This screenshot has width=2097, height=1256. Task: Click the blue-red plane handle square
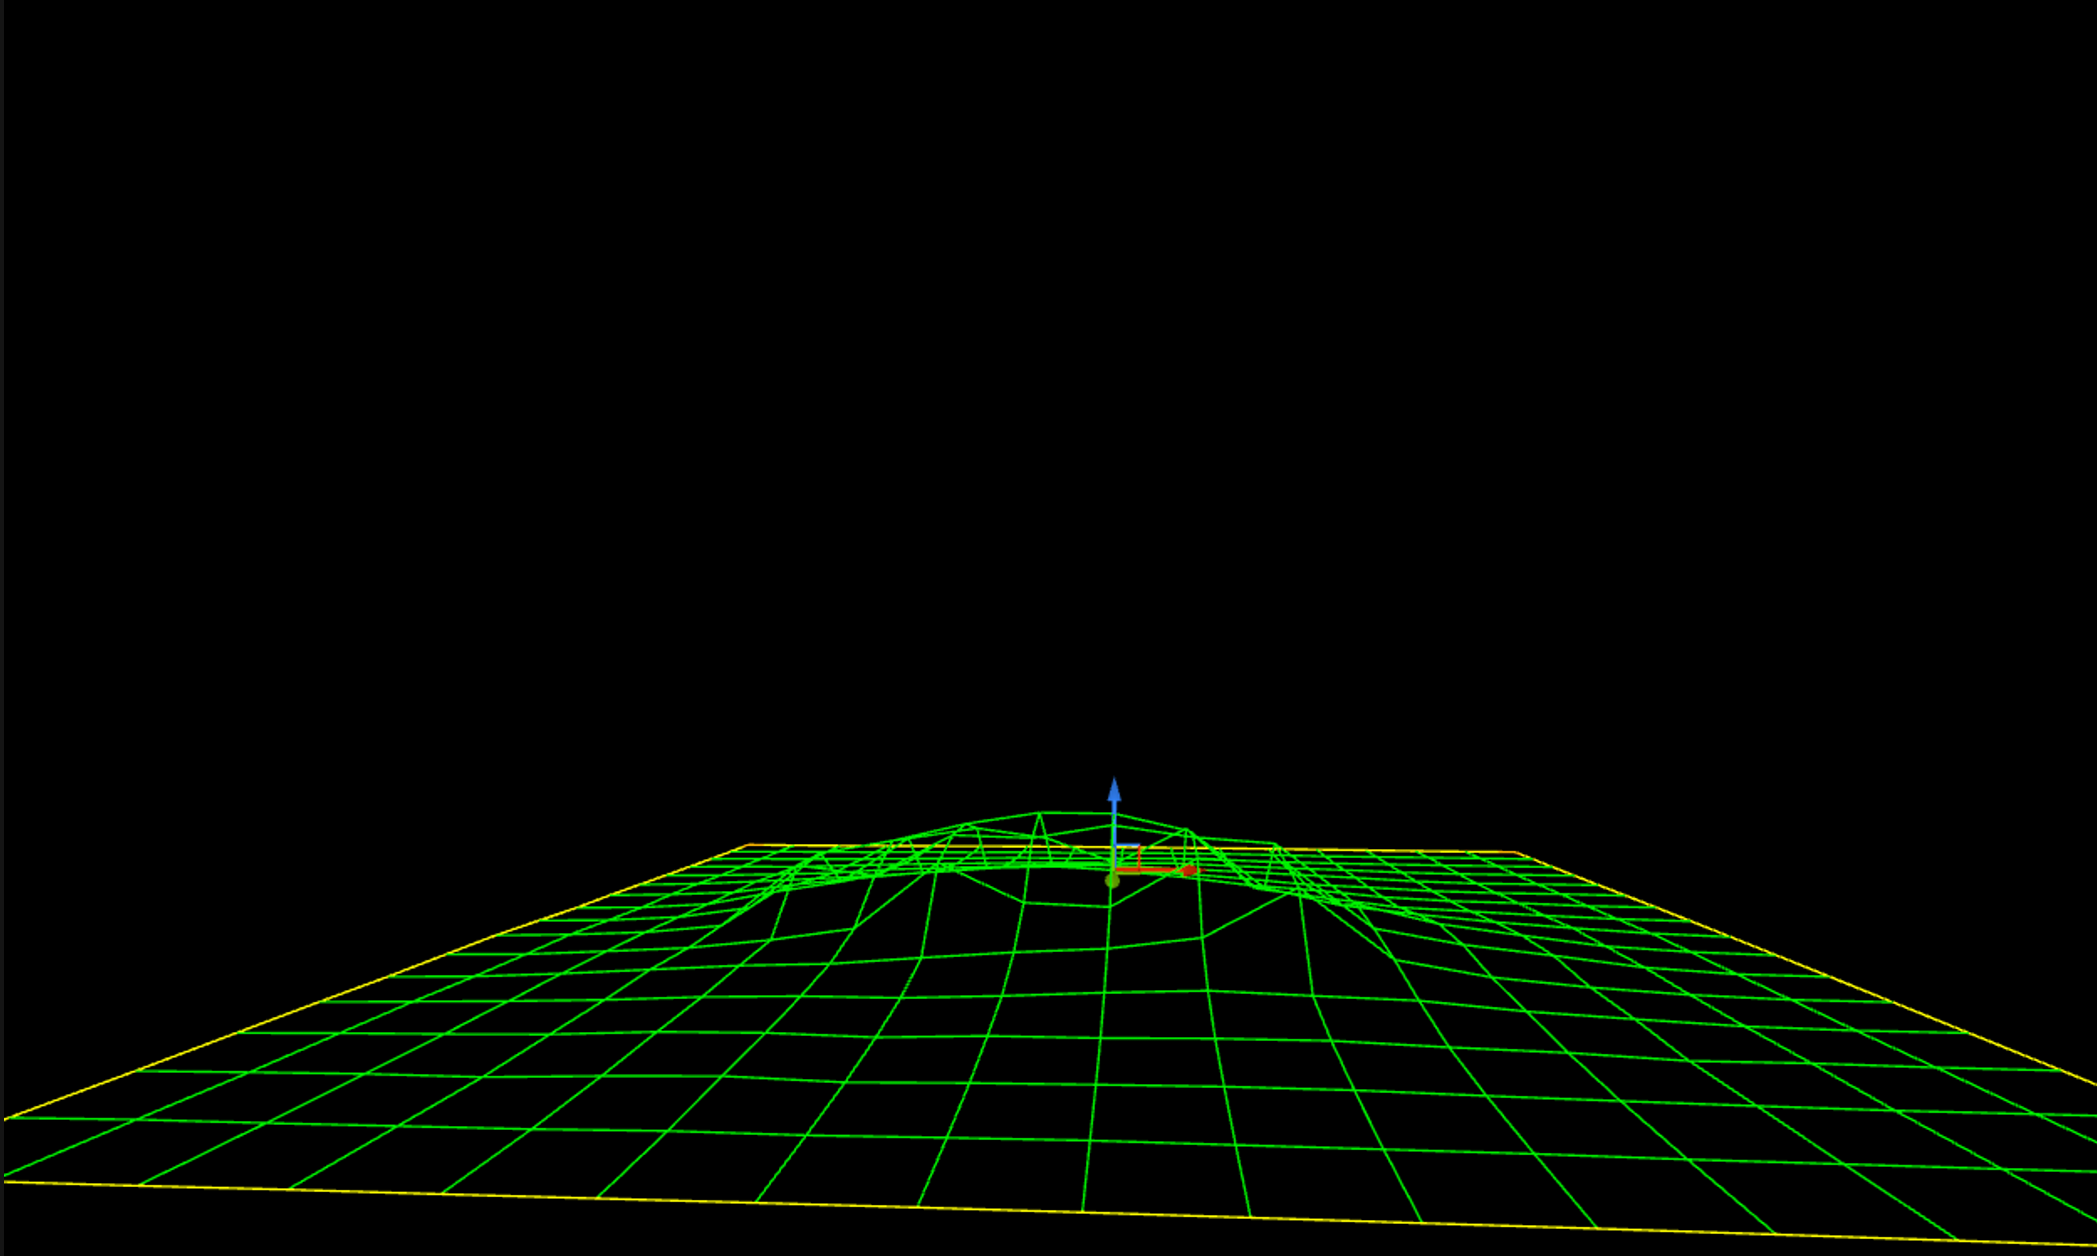[1128, 858]
